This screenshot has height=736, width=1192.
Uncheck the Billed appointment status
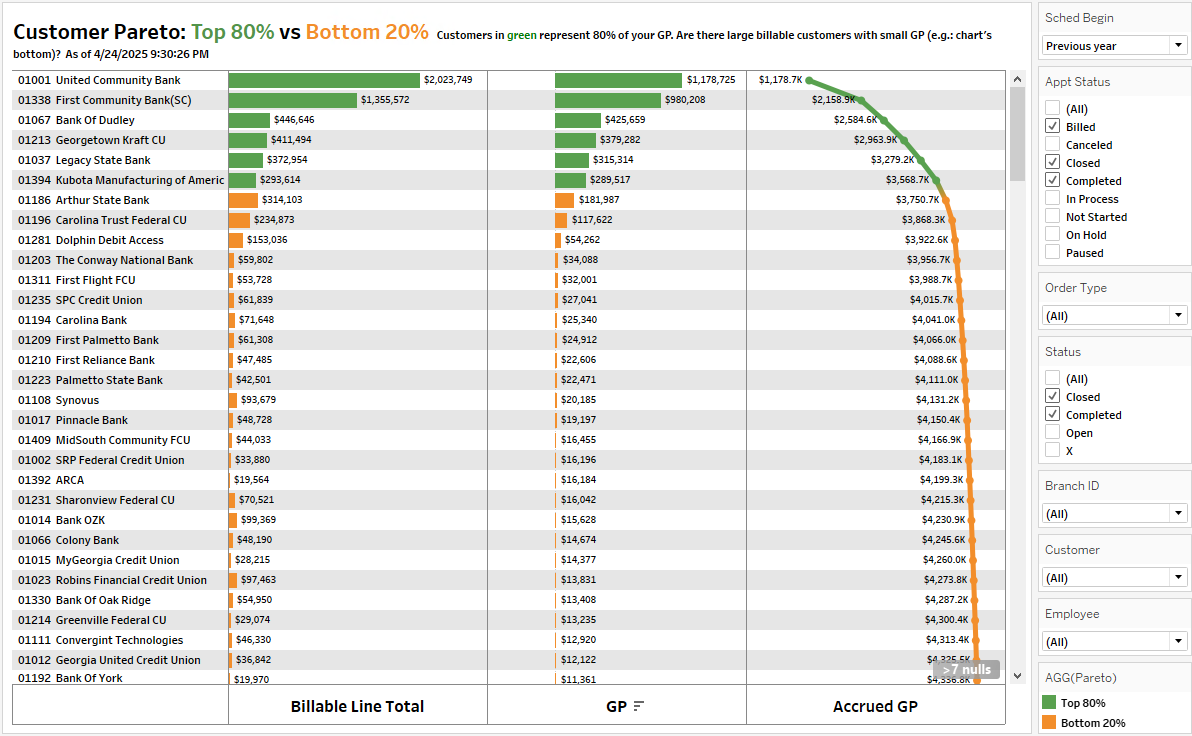click(1053, 127)
